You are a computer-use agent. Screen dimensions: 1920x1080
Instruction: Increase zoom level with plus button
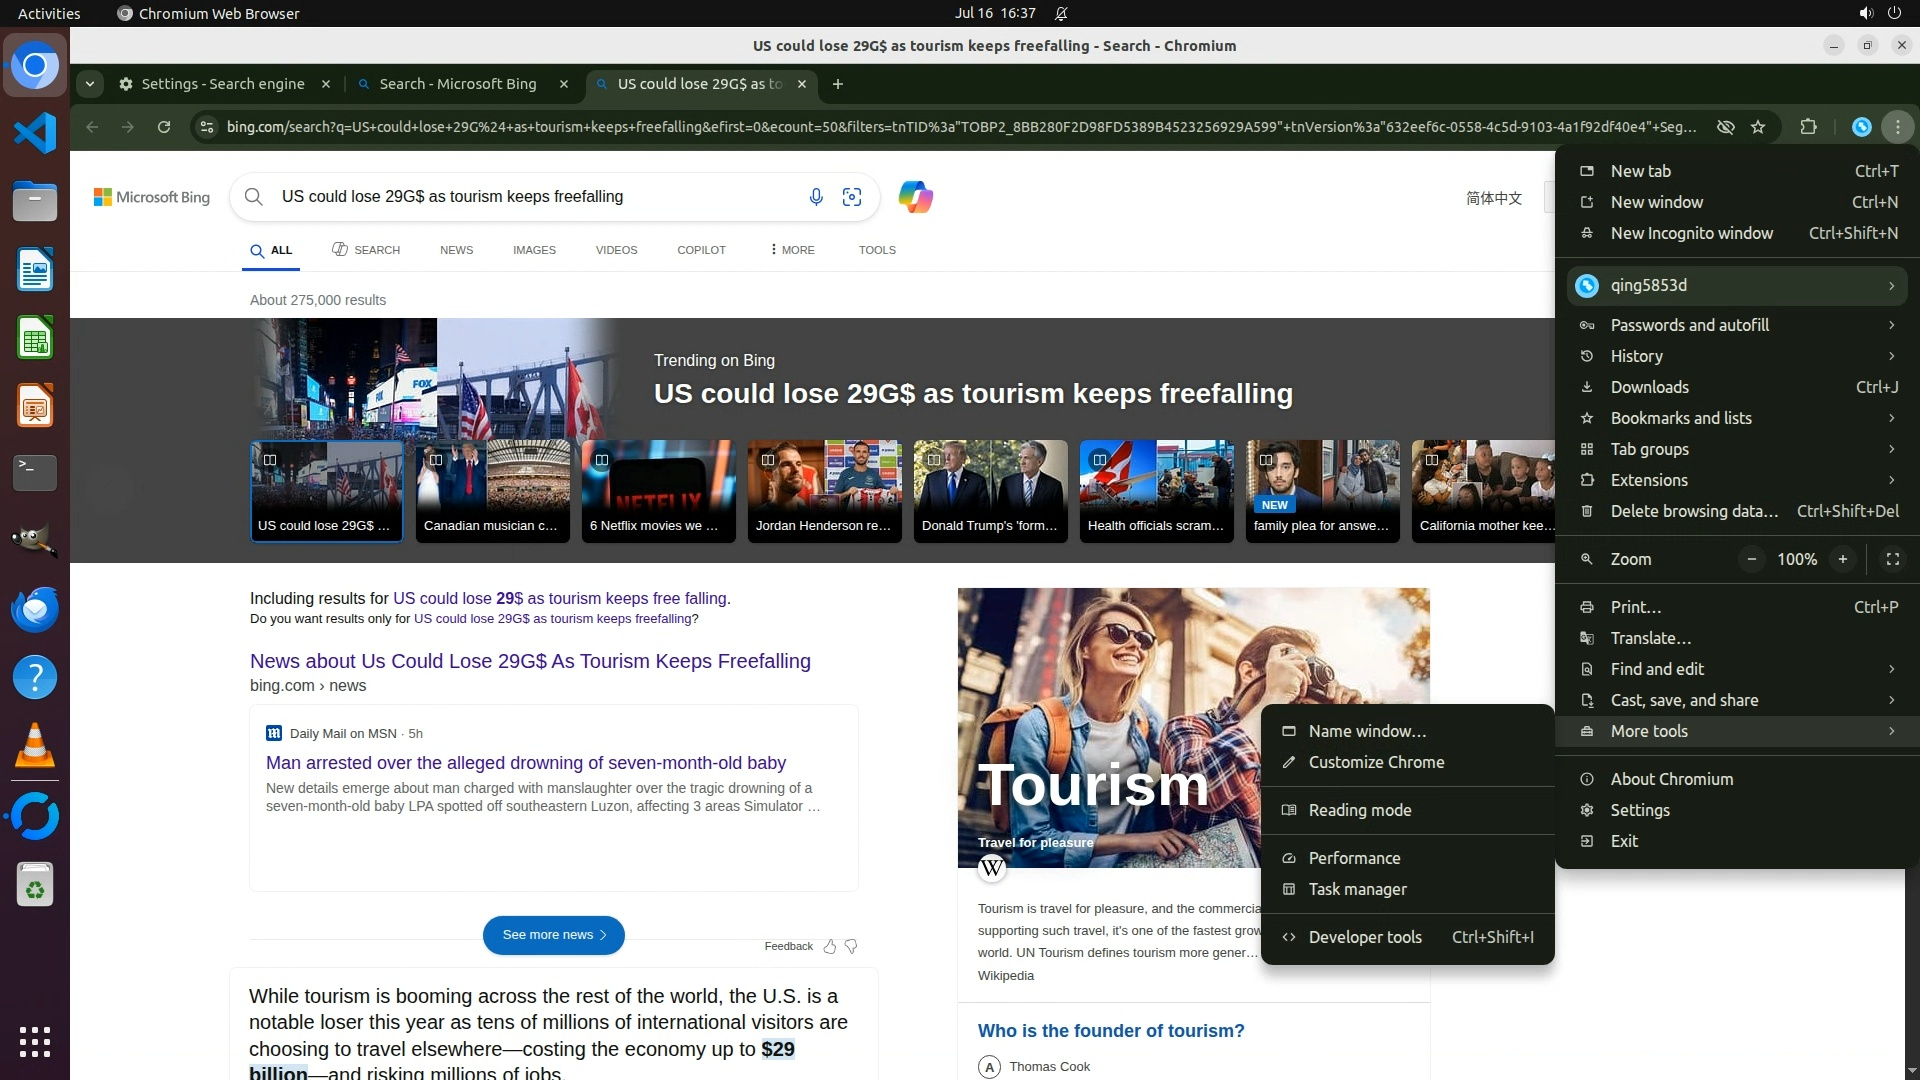pyautogui.click(x=1842, y=559)
